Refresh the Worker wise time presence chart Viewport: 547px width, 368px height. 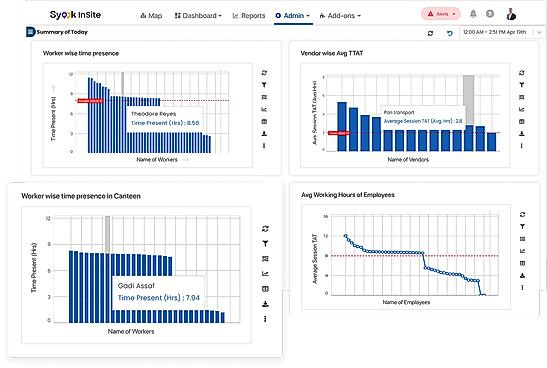click(264, 73)
